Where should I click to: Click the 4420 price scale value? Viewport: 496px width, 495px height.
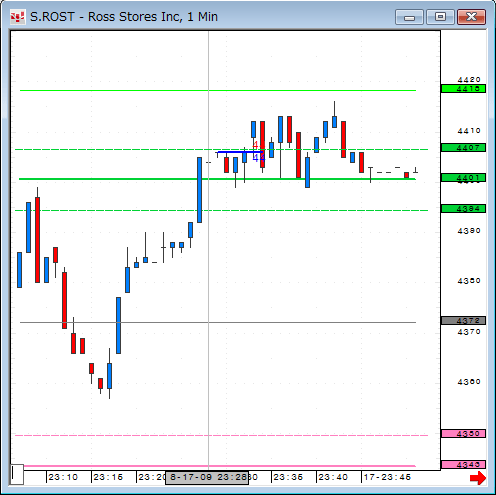(x=469, y=80)
